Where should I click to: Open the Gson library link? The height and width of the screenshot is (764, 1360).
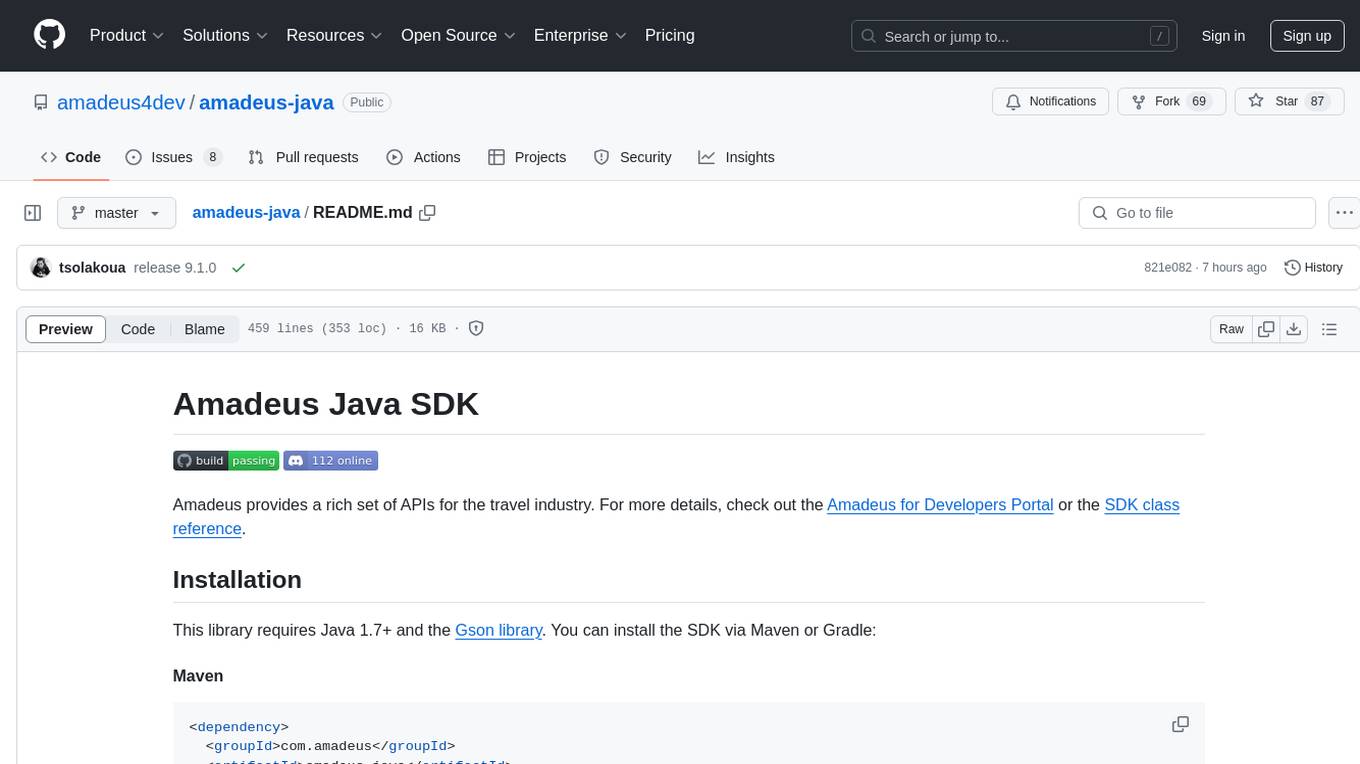point(499,630)
